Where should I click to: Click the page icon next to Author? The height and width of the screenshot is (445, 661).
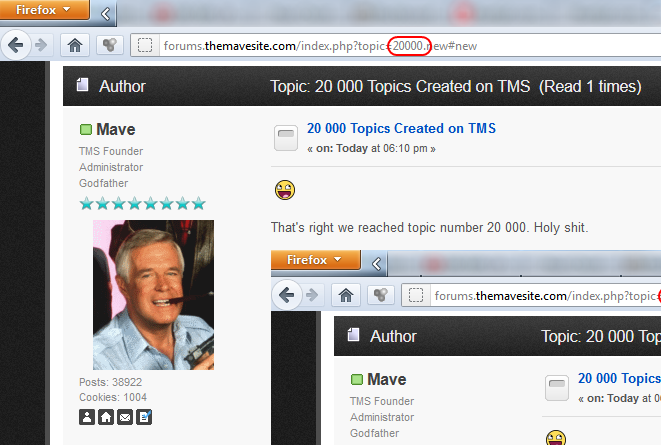coord(82,86)
